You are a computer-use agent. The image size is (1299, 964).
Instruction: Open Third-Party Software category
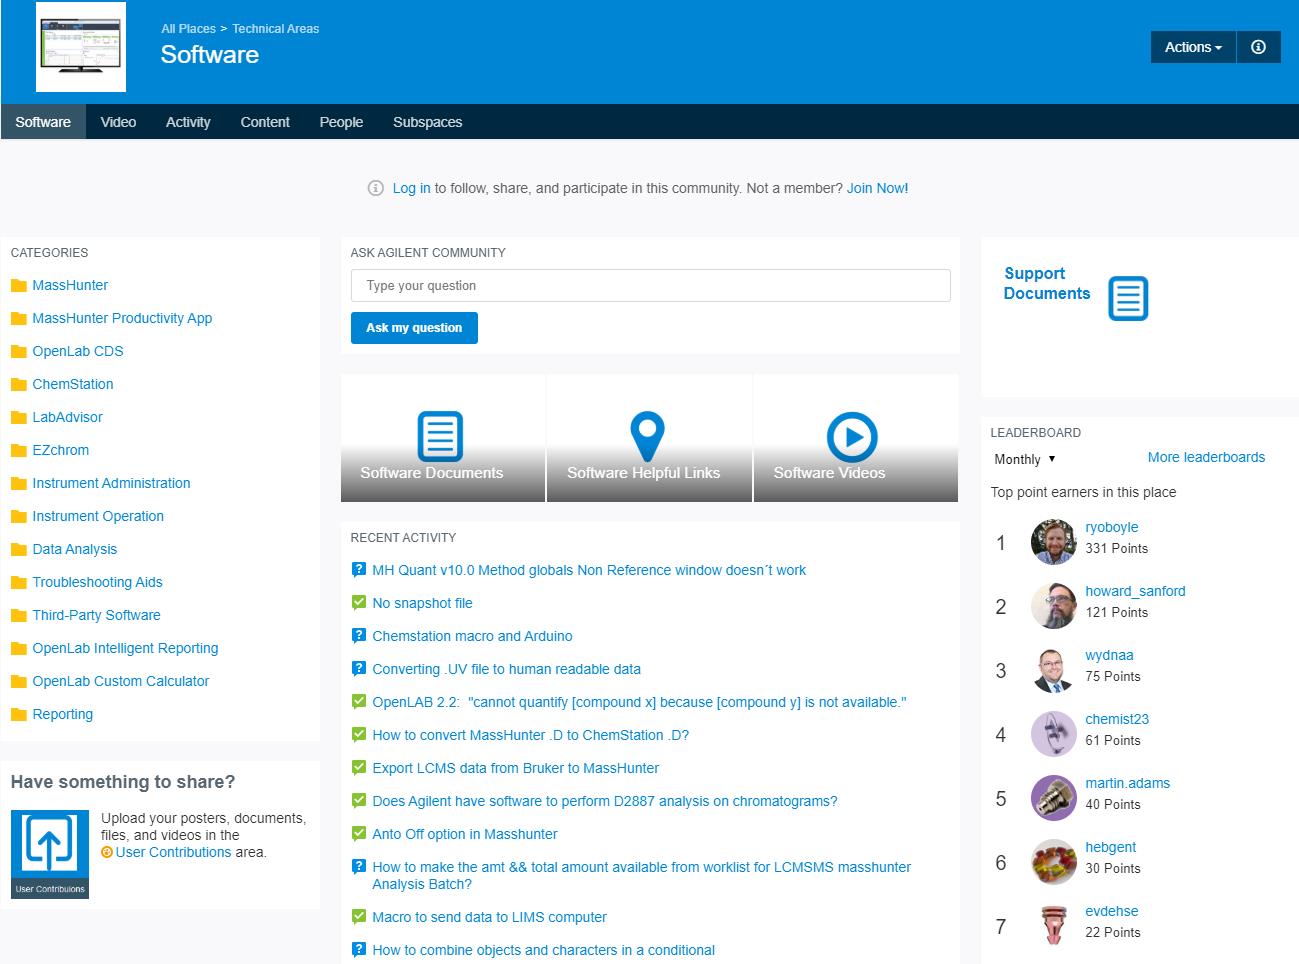tap(96, 615)
